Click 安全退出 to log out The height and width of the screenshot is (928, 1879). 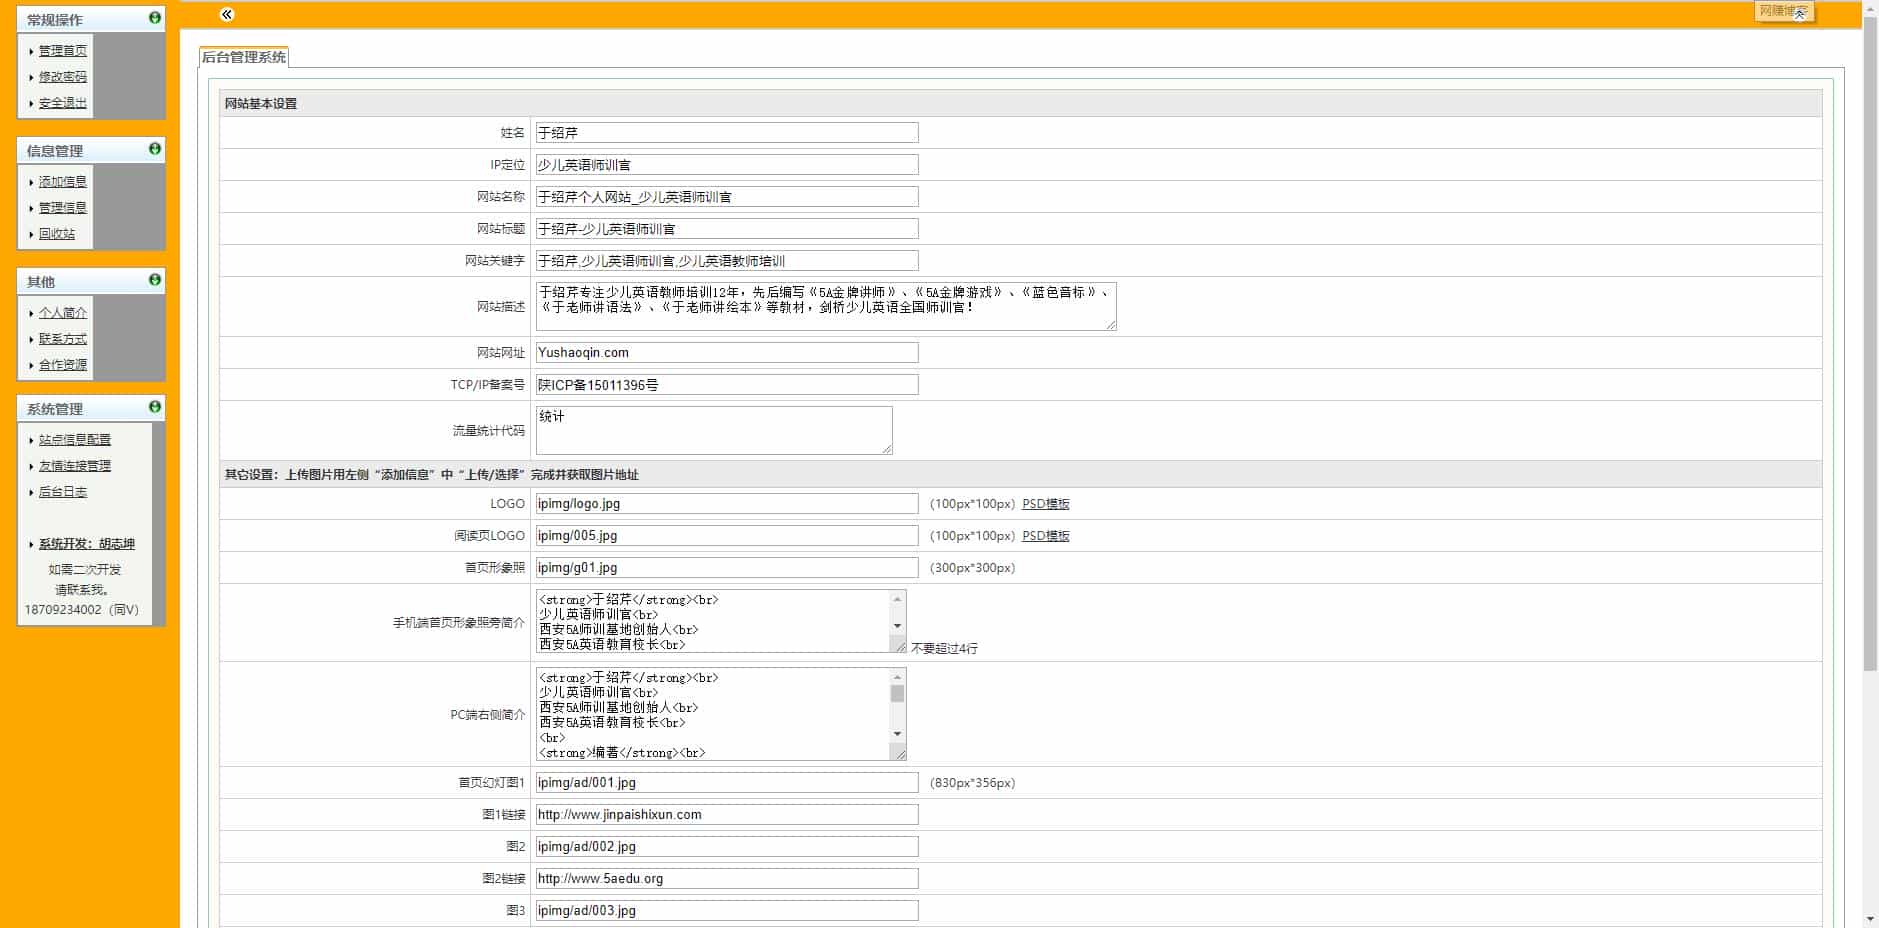[x=62, y=103]
